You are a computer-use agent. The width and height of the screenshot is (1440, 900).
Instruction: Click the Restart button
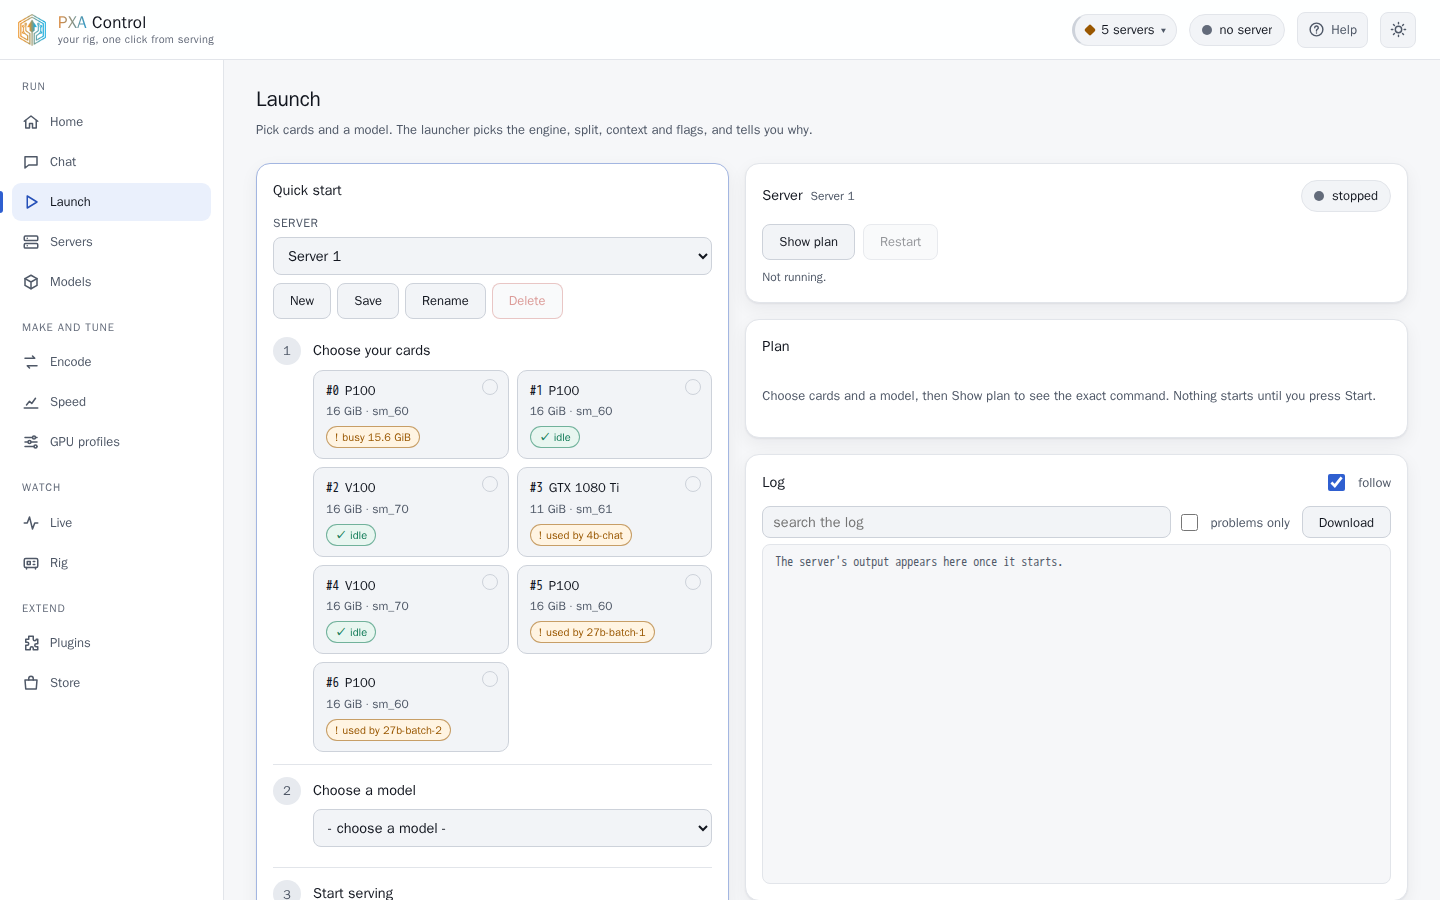900,242
